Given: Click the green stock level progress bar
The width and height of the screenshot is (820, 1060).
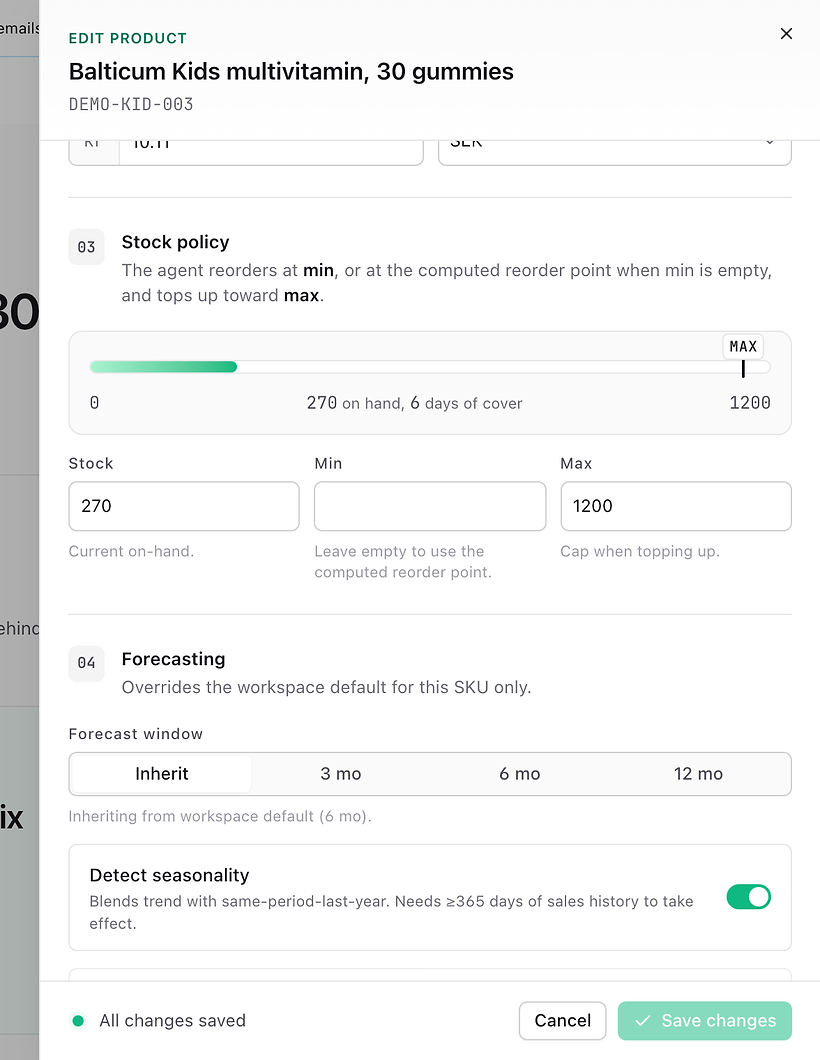Looking at the screenshot, I should (164, 367).
